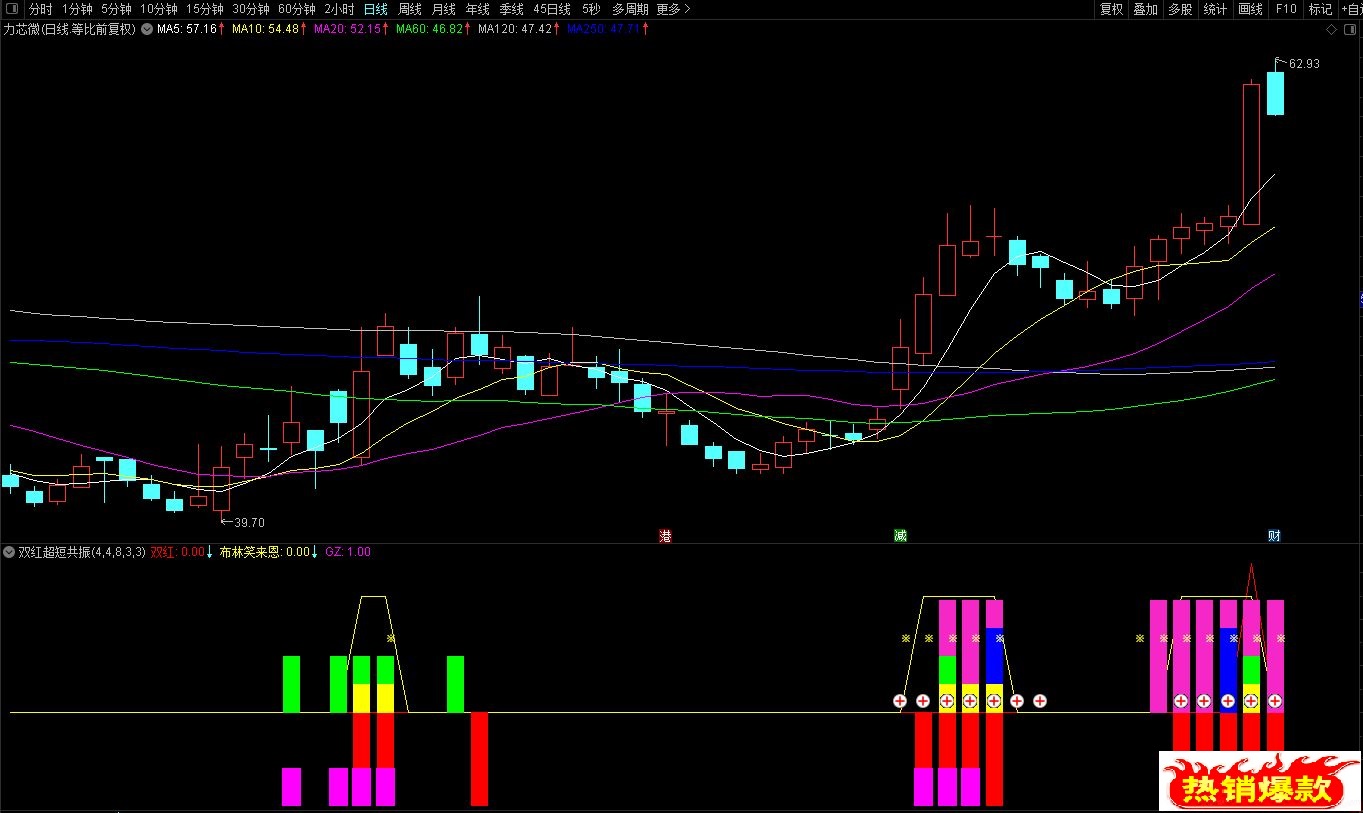The width and height of the screenshot is (1363, 813).
Task: Click the red 港 event marker
Action: point(665,536)
